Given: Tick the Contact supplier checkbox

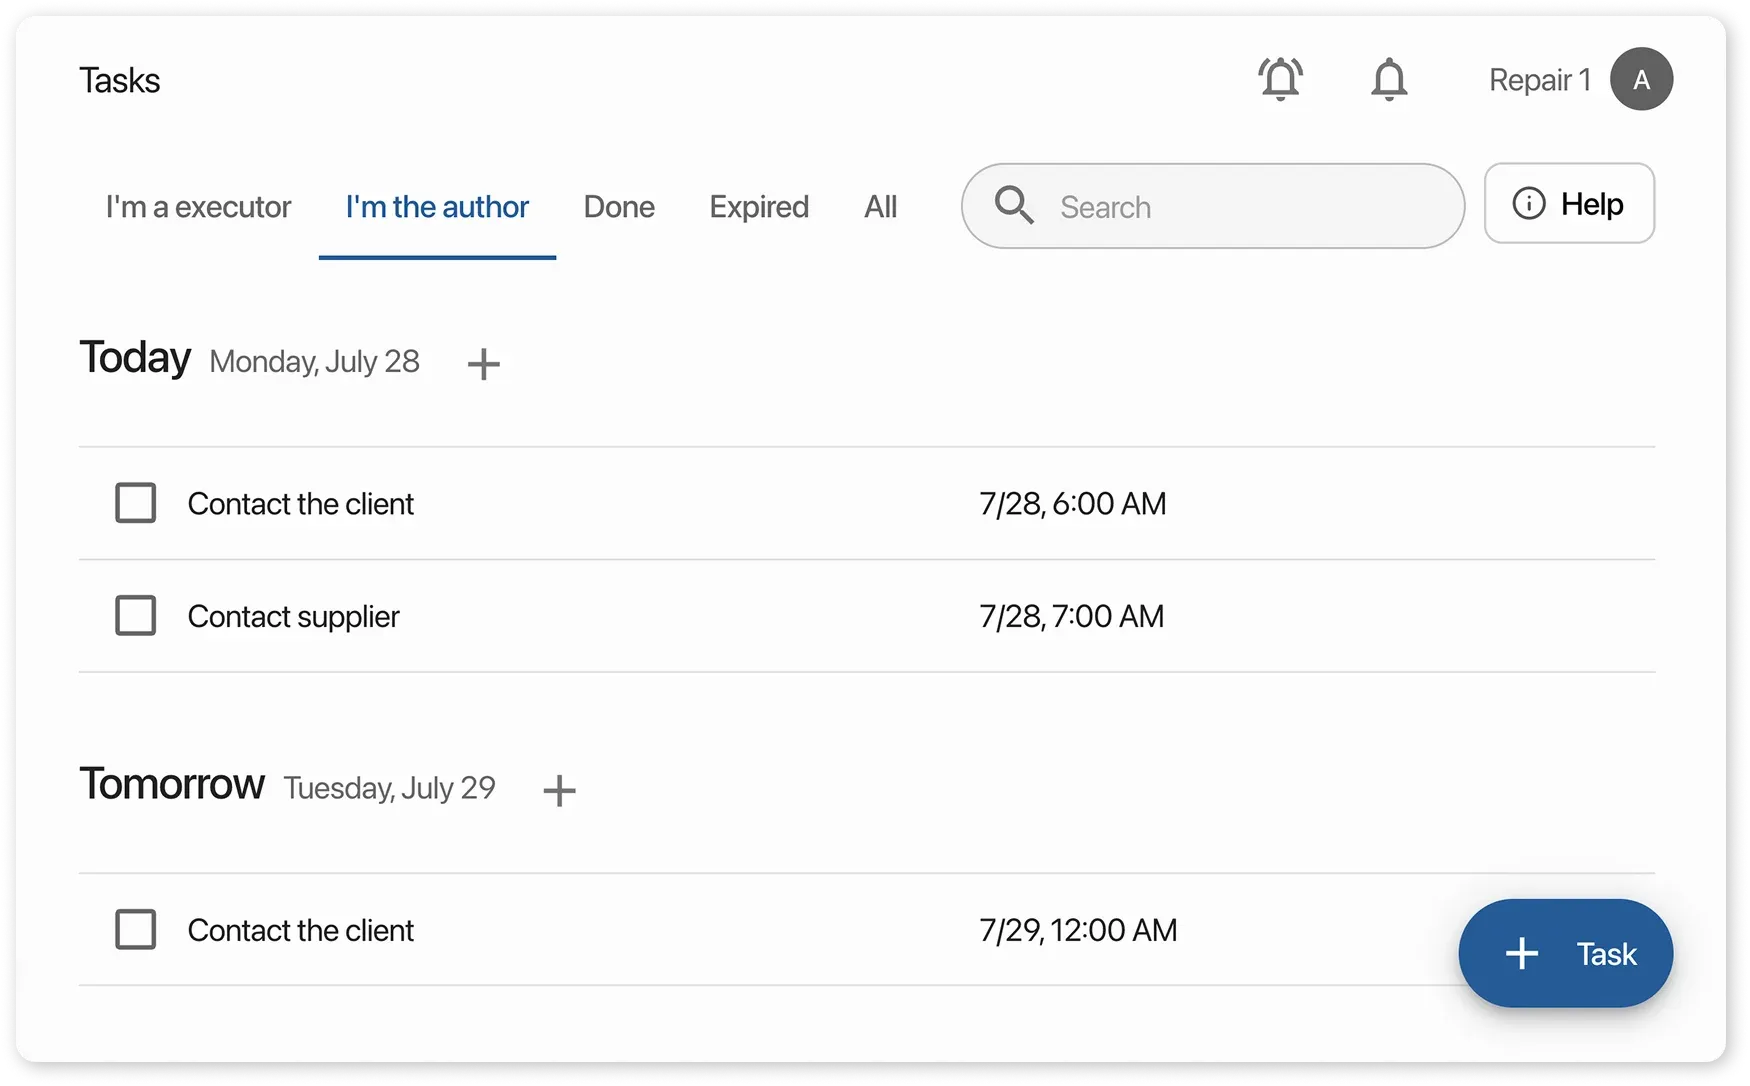Looking at the screenshot, I should [136, 616].
